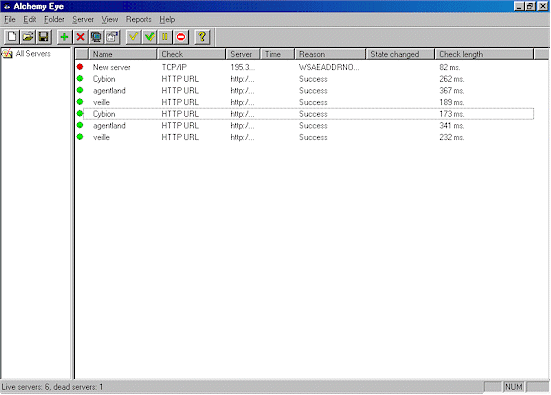Sort by the Time column header
The image size is (551, 395).
[277, 54]
